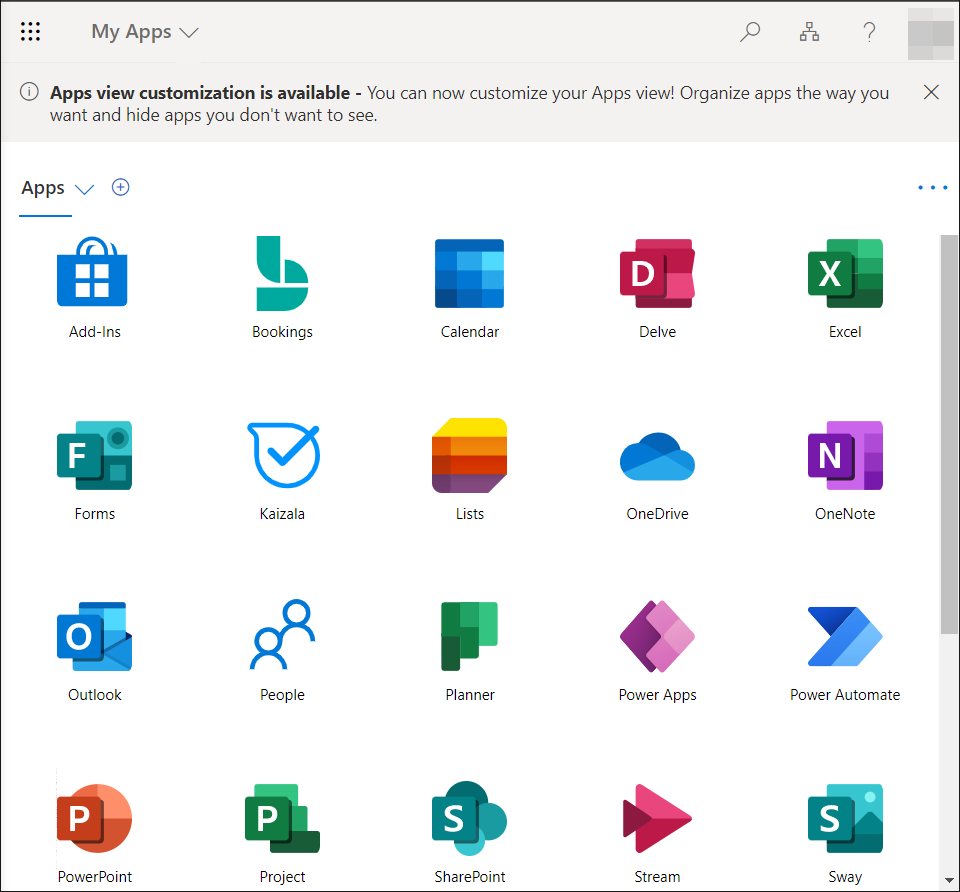This screenshot has width=960, height=892.
Task: Open the Power Apps app
Action: (x=657, y=651)
